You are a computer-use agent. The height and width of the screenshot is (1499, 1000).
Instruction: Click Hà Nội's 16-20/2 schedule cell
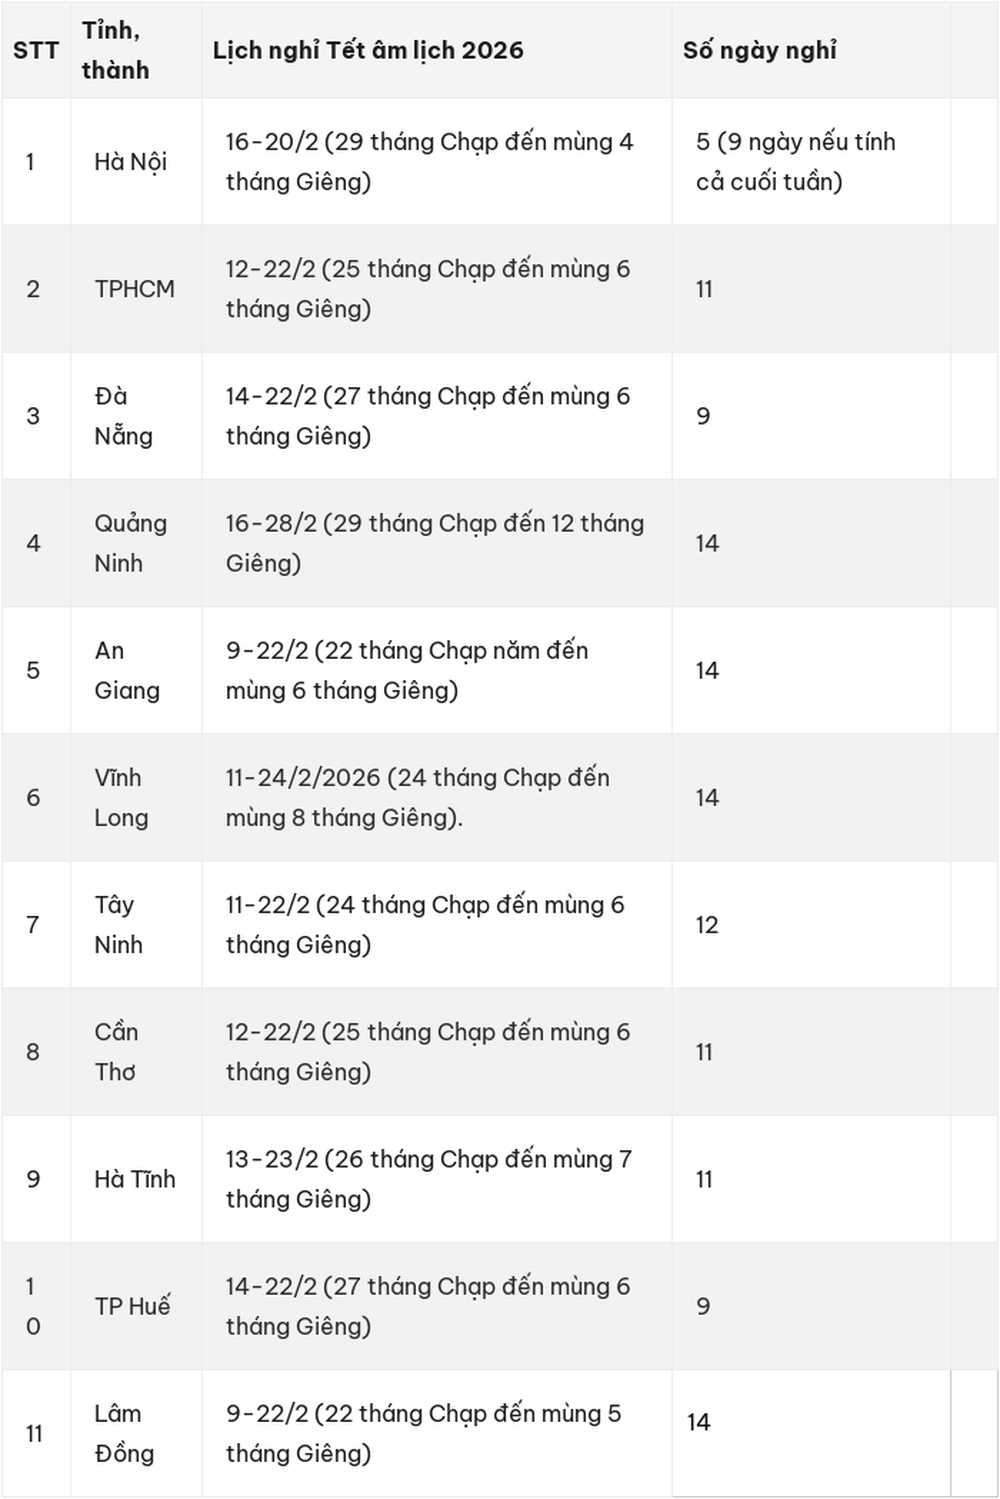coord(429,162)
